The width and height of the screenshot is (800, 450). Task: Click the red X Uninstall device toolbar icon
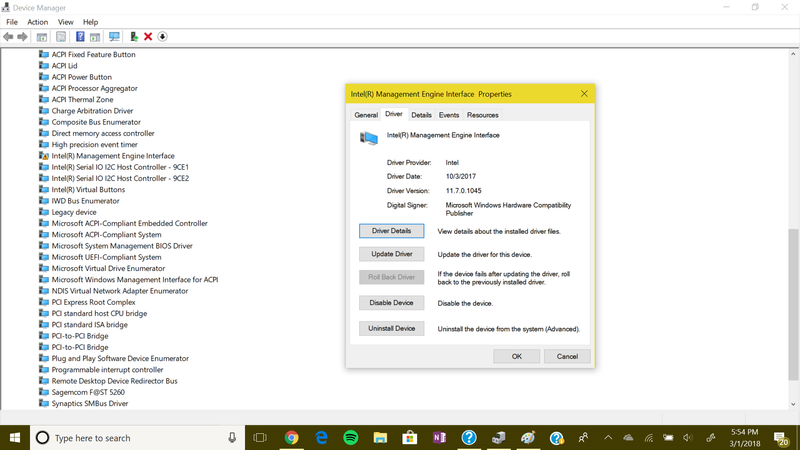148,37
